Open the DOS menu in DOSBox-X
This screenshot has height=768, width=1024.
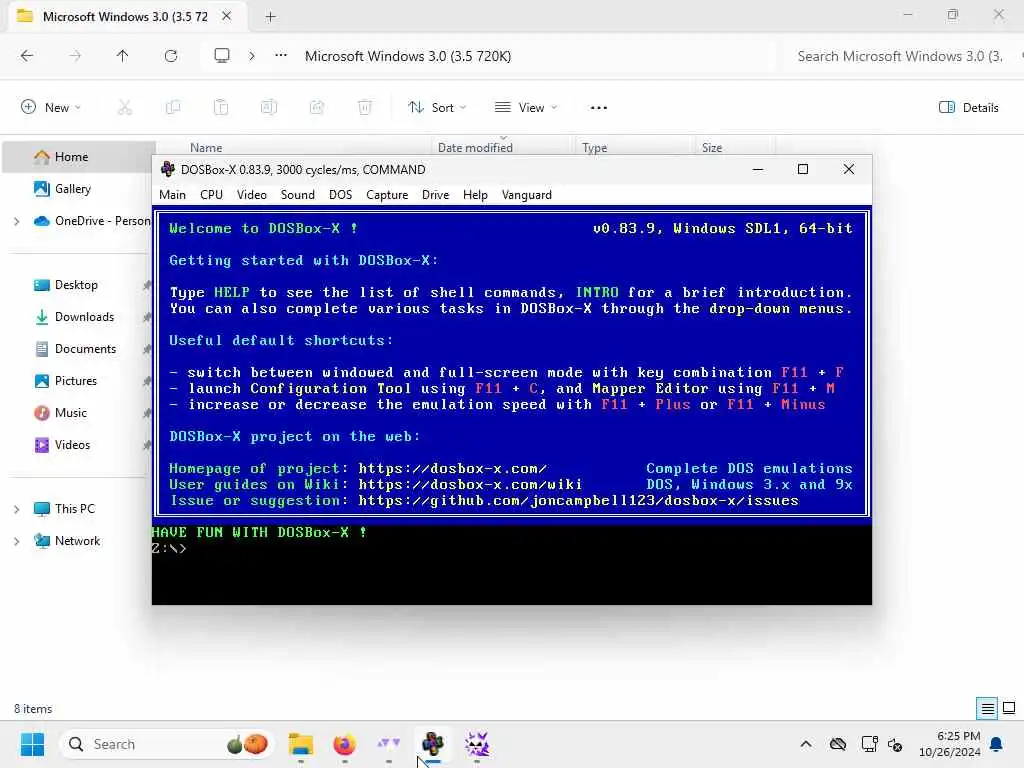(x=340, y=195)
